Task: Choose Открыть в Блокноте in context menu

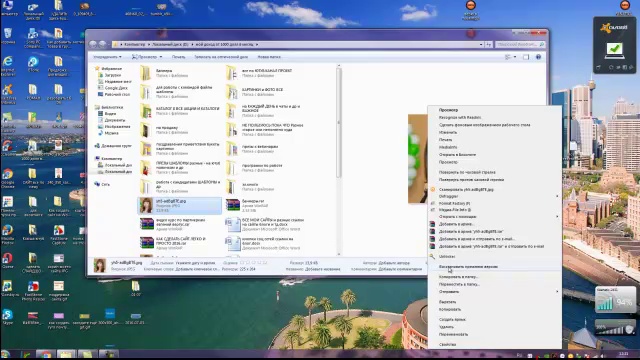Action: click(x=457, y=155)
